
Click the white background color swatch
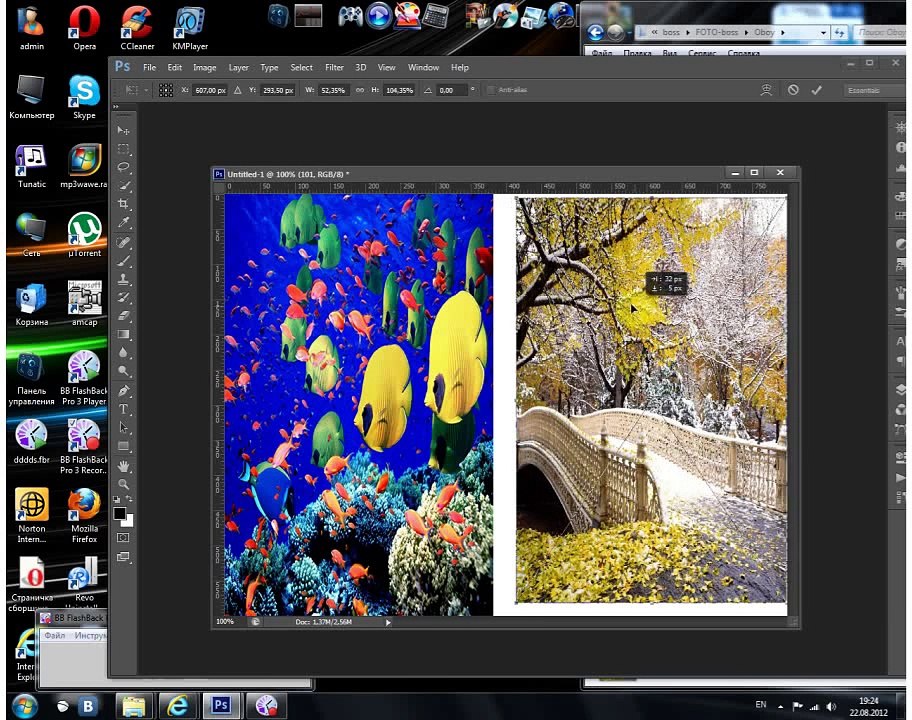130,522
